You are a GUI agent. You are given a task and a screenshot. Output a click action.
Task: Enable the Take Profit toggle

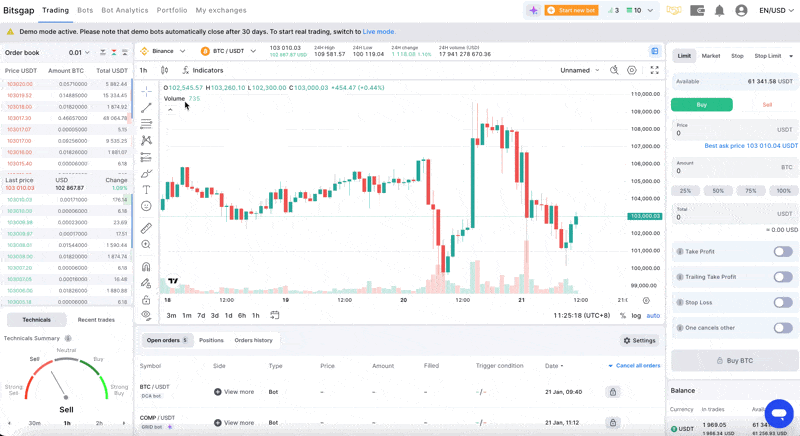(782, 252)
